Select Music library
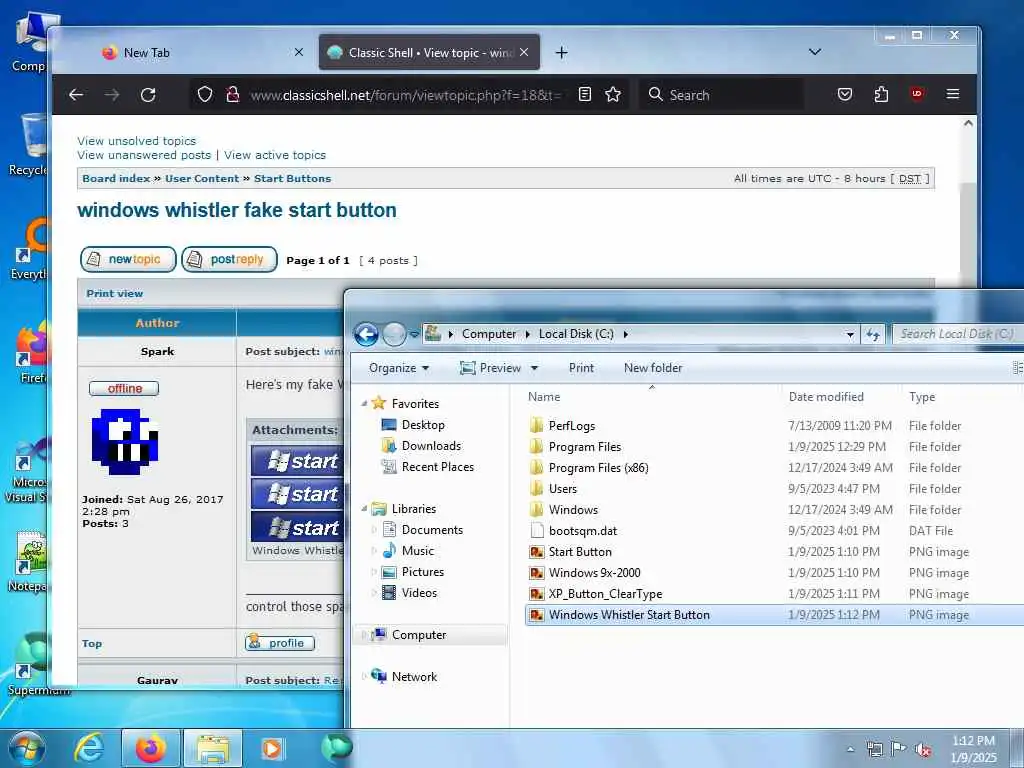 [x=417, y=551]
